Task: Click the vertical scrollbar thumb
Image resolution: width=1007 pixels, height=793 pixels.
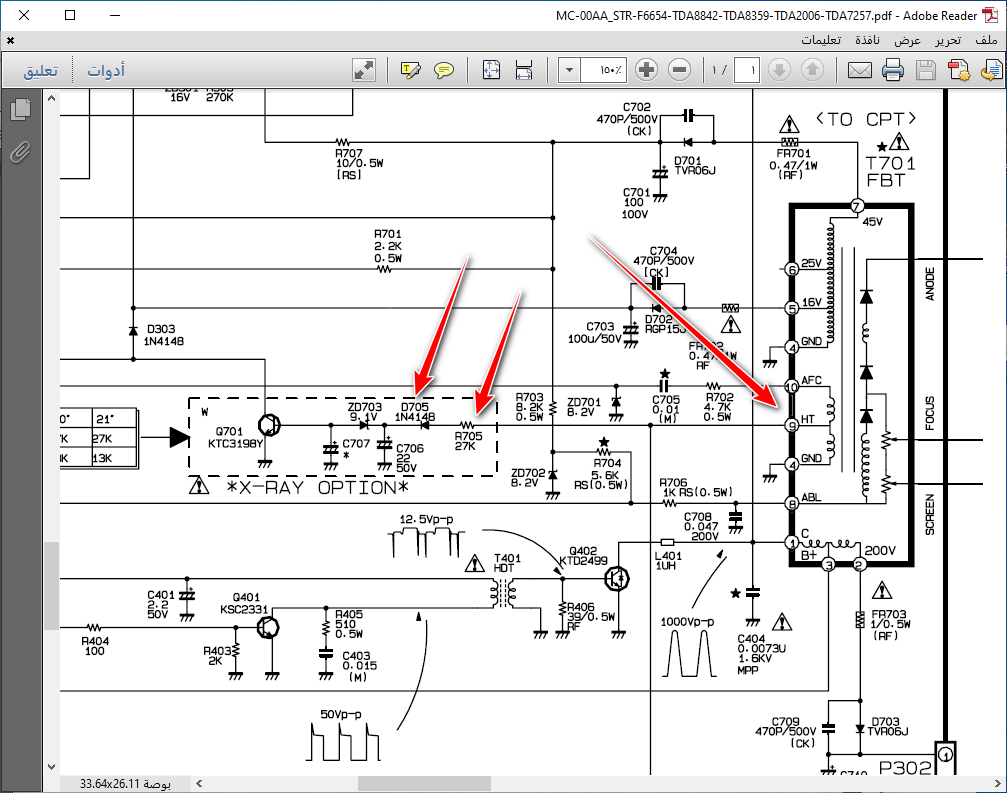Action: tap(51, 585)
